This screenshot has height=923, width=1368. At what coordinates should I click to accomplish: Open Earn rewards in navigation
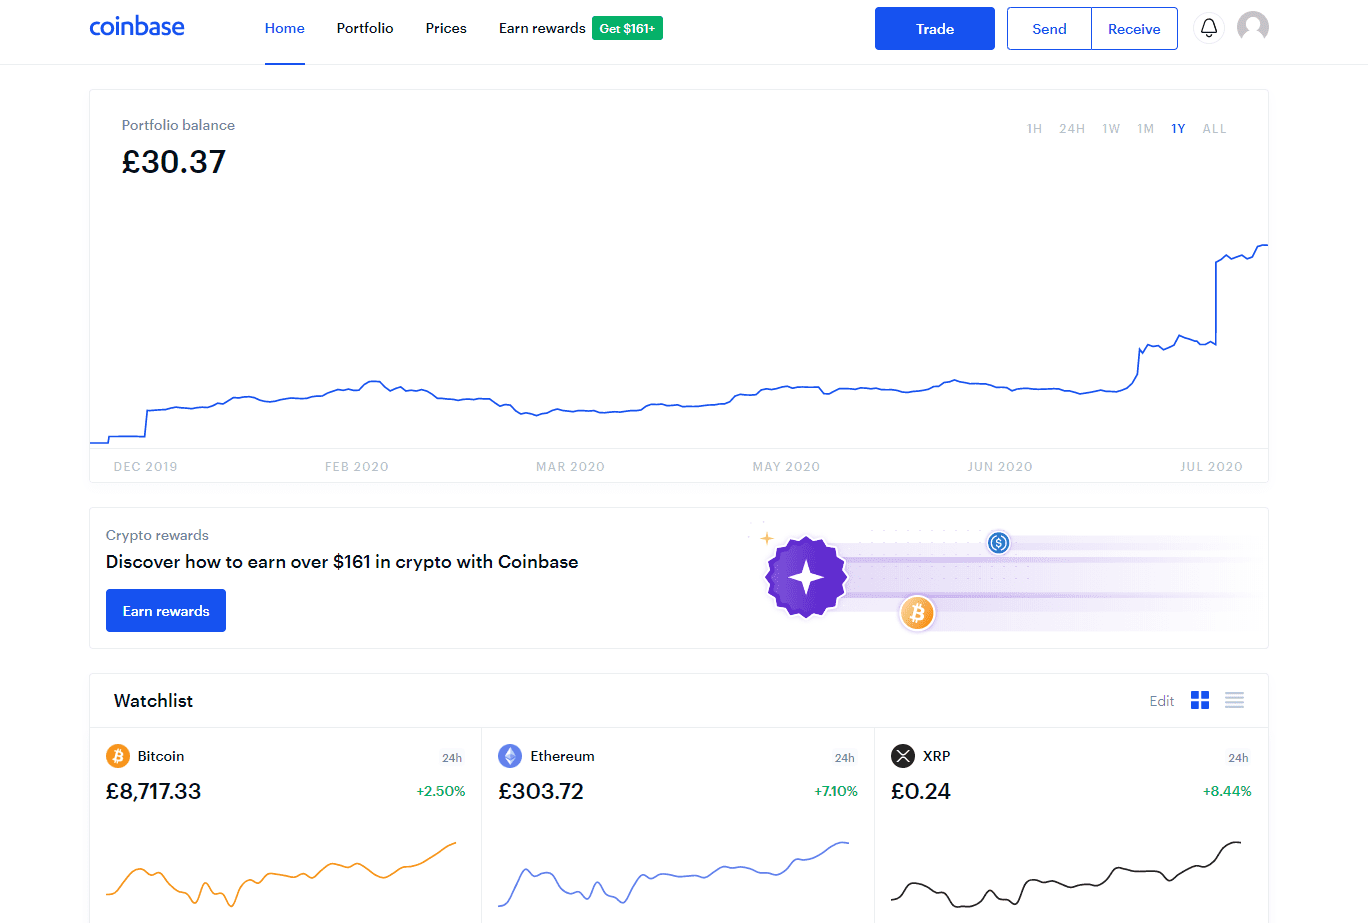542,28
